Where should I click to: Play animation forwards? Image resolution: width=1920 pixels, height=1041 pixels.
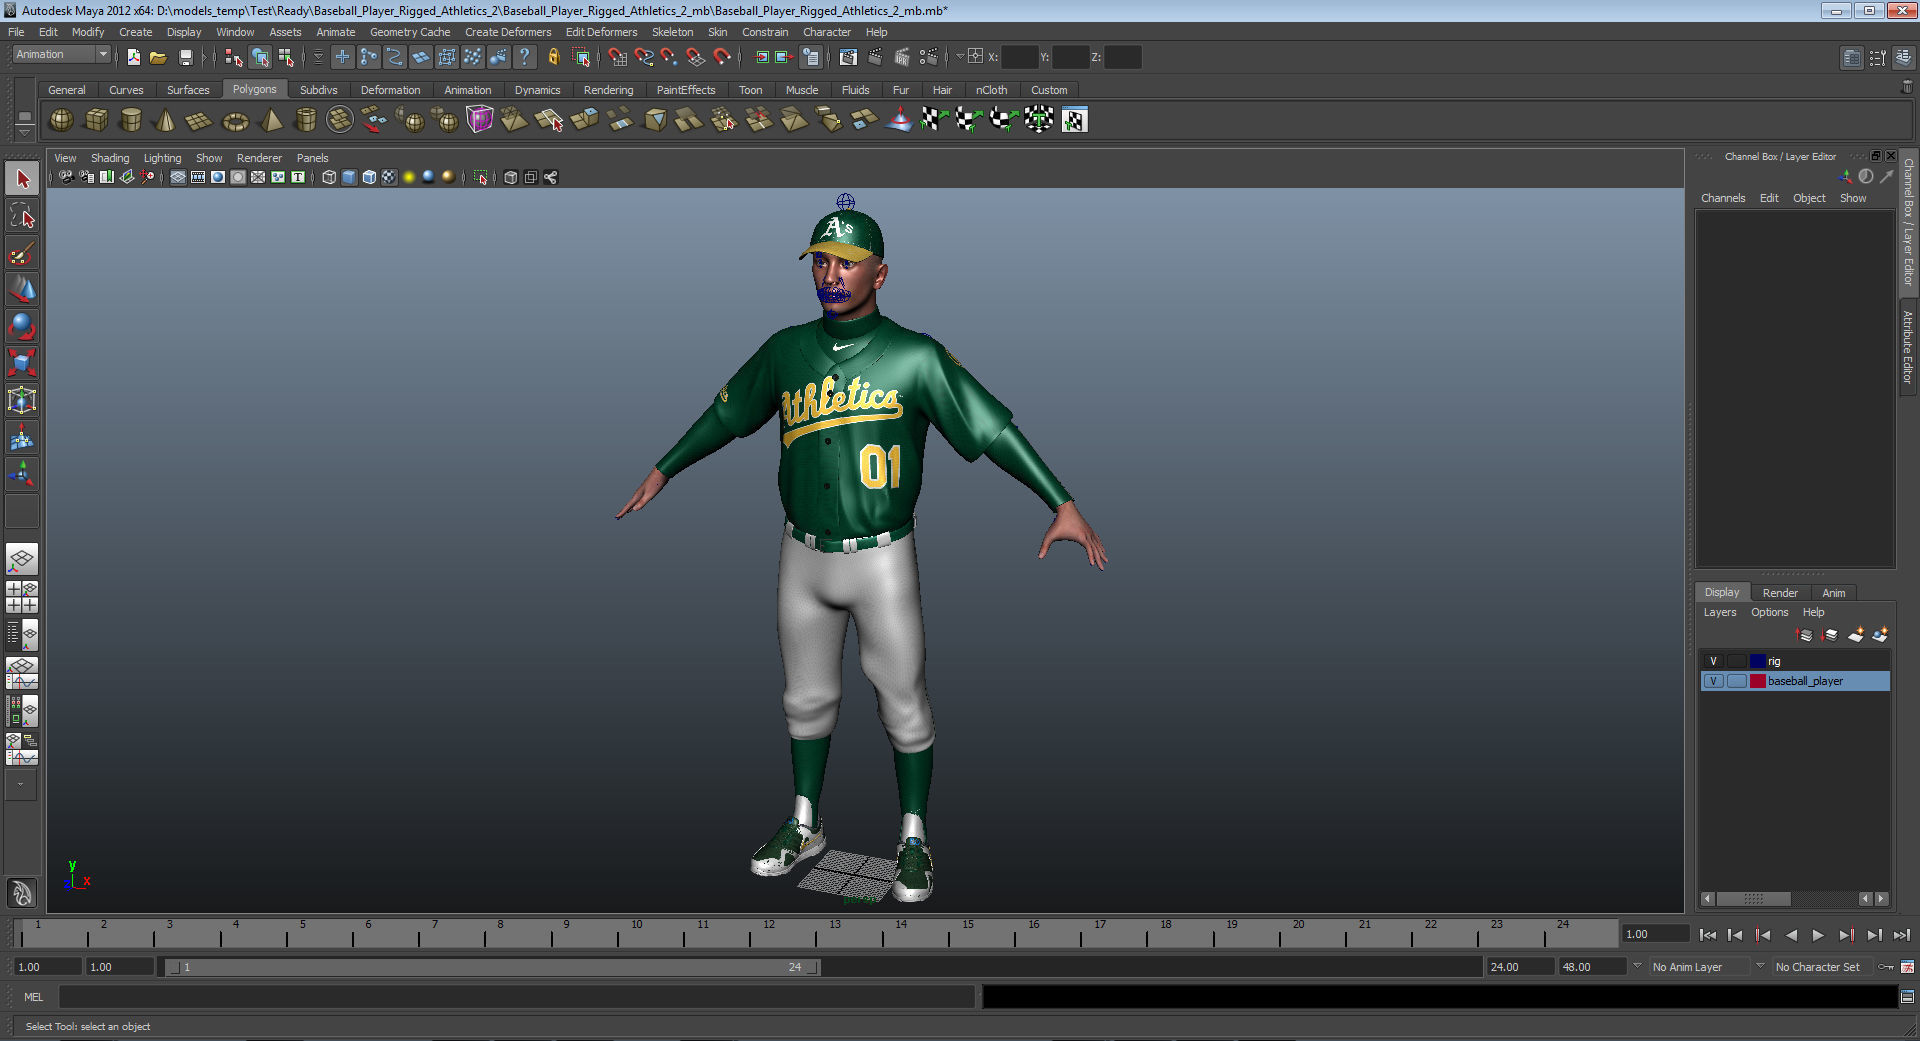click(1818, 935)
